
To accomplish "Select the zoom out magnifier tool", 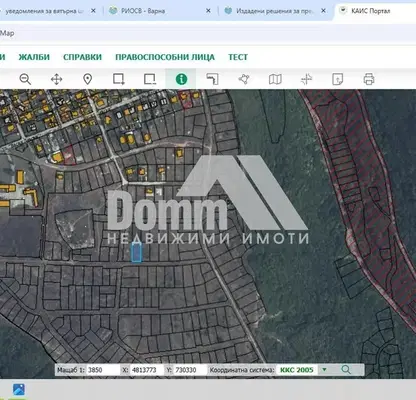I will pyautogui.click(x=25, y=79).
